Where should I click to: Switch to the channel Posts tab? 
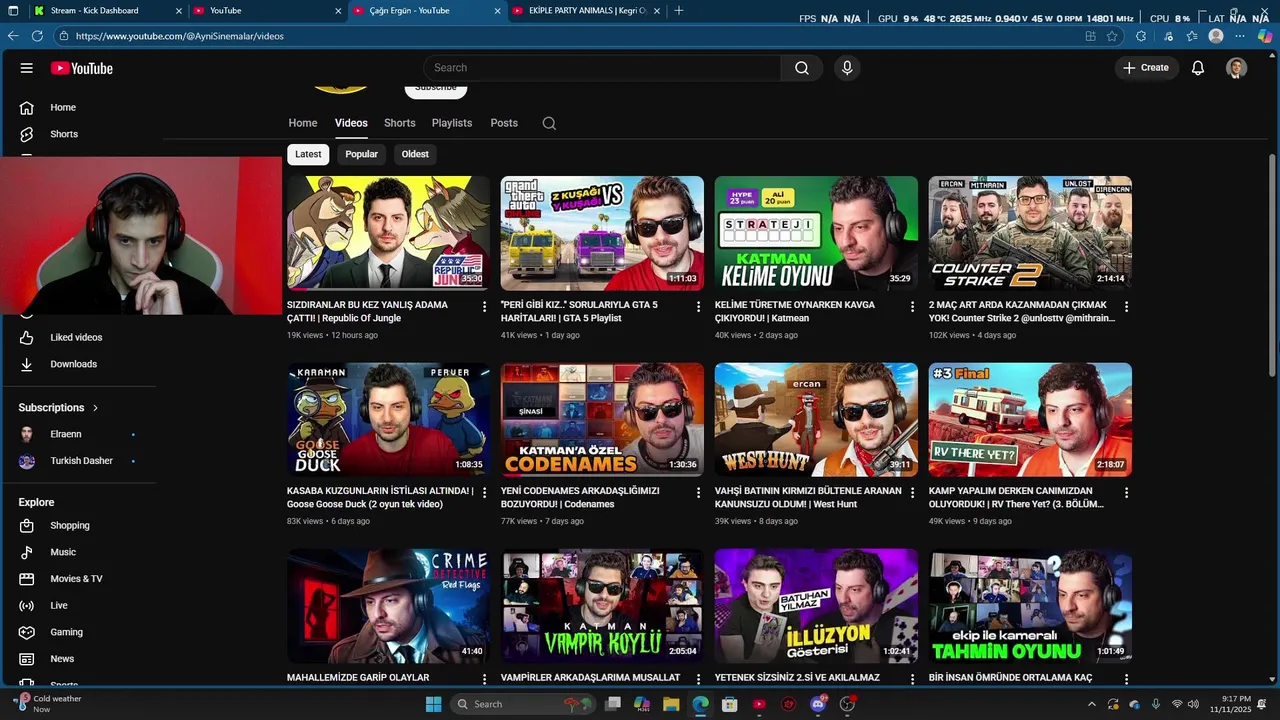pyautogui.click(x=504, y=123)
